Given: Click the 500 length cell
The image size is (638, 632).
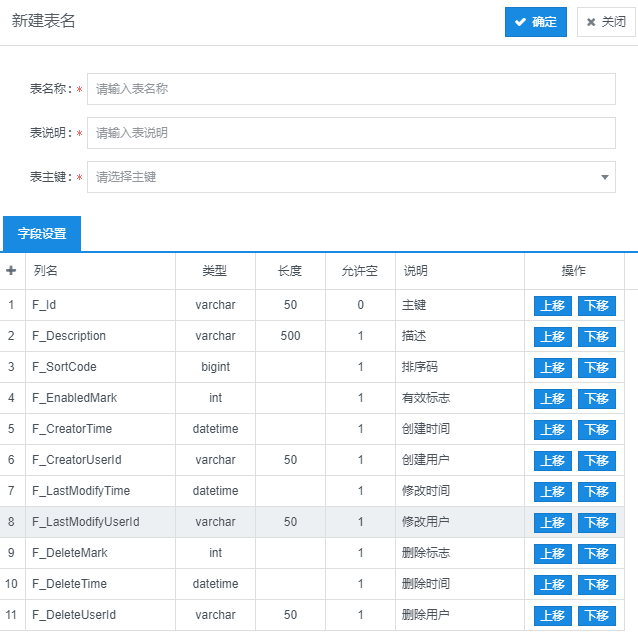Looking at the screenshot, I should pyautogui.click(x=290, y=336).
